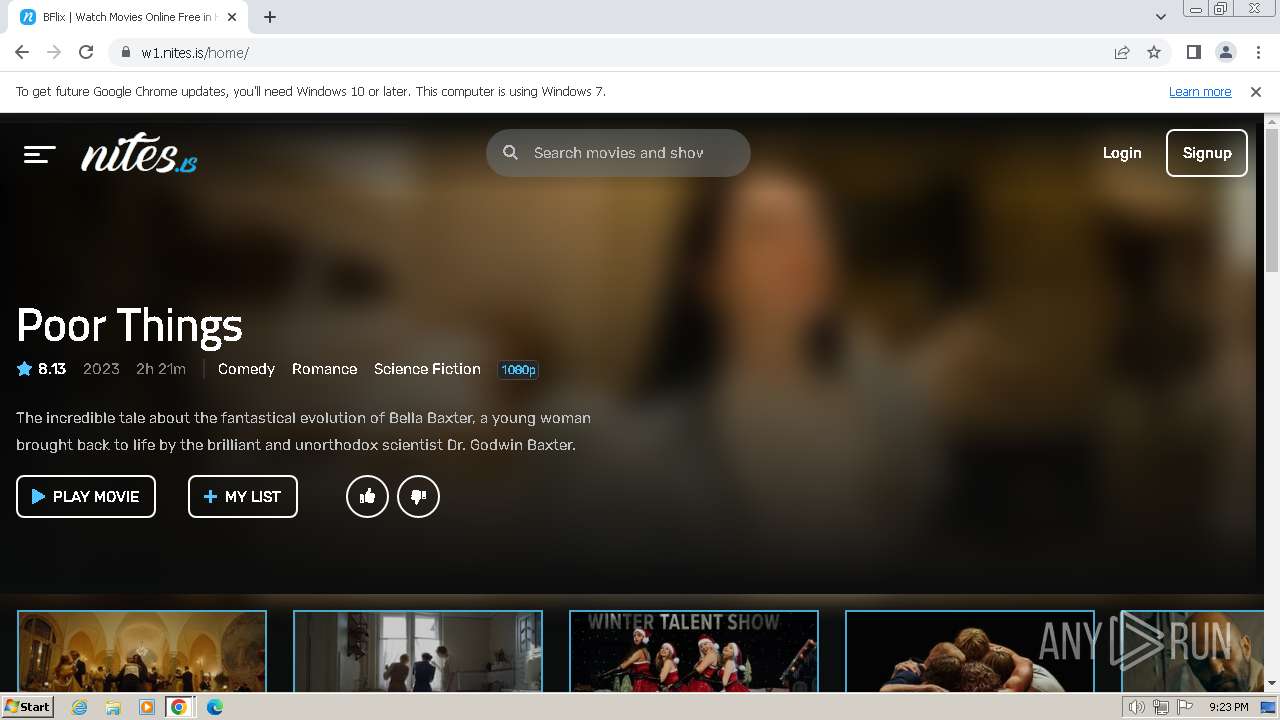Open the Romance genre link
1280x720 pixels.
tap(324, 369)
